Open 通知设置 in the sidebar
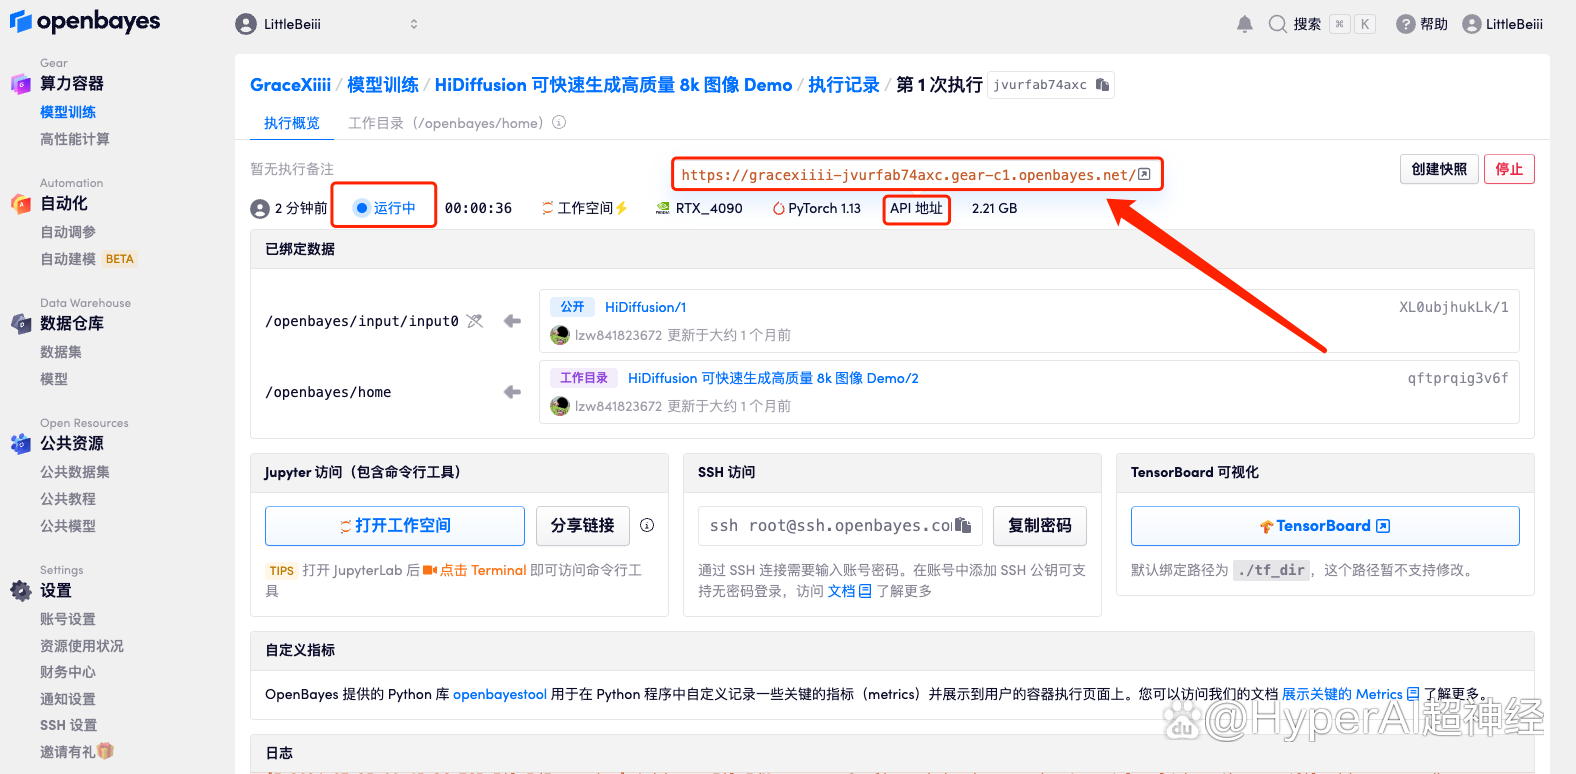 click(68, 699)
